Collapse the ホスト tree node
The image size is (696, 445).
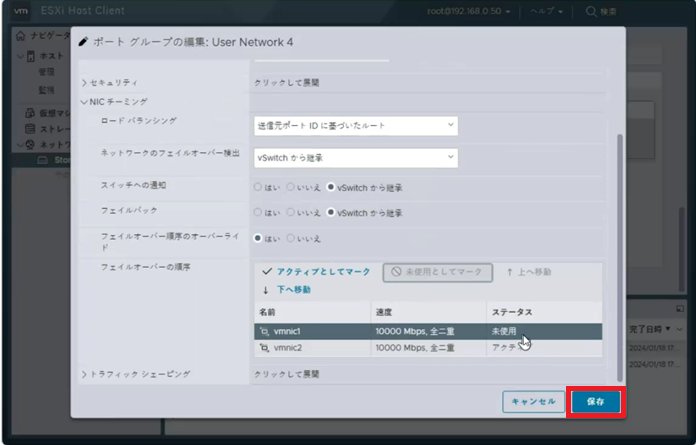(x=20, y=56)
